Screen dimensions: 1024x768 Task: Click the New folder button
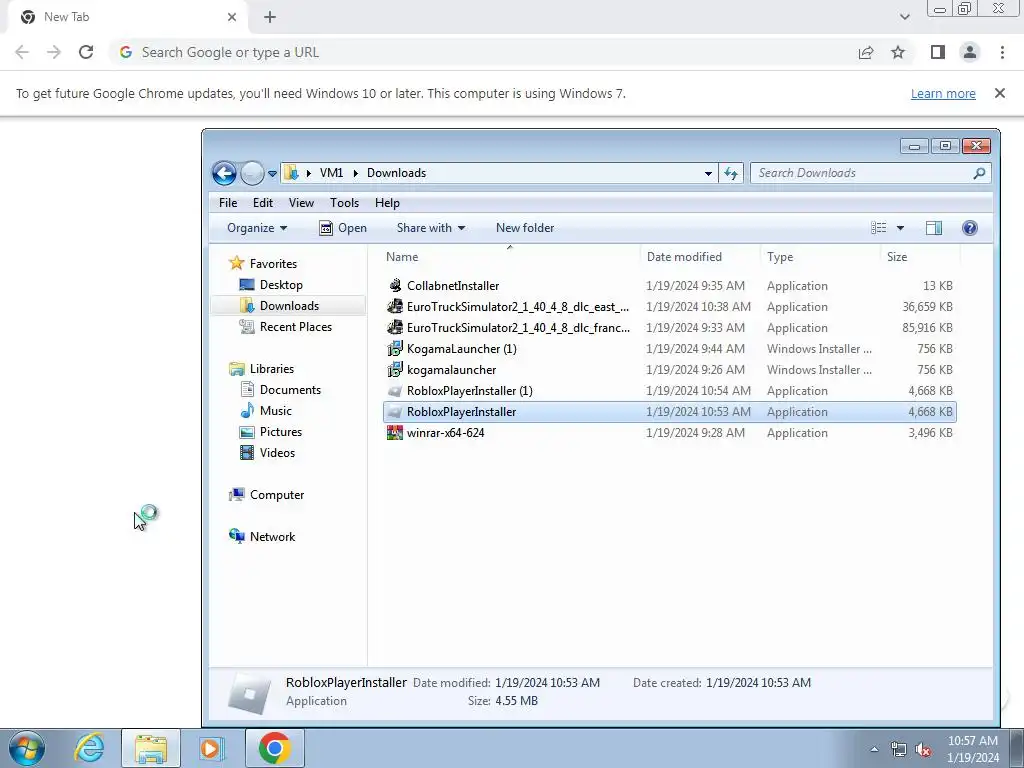coord(525,228)
